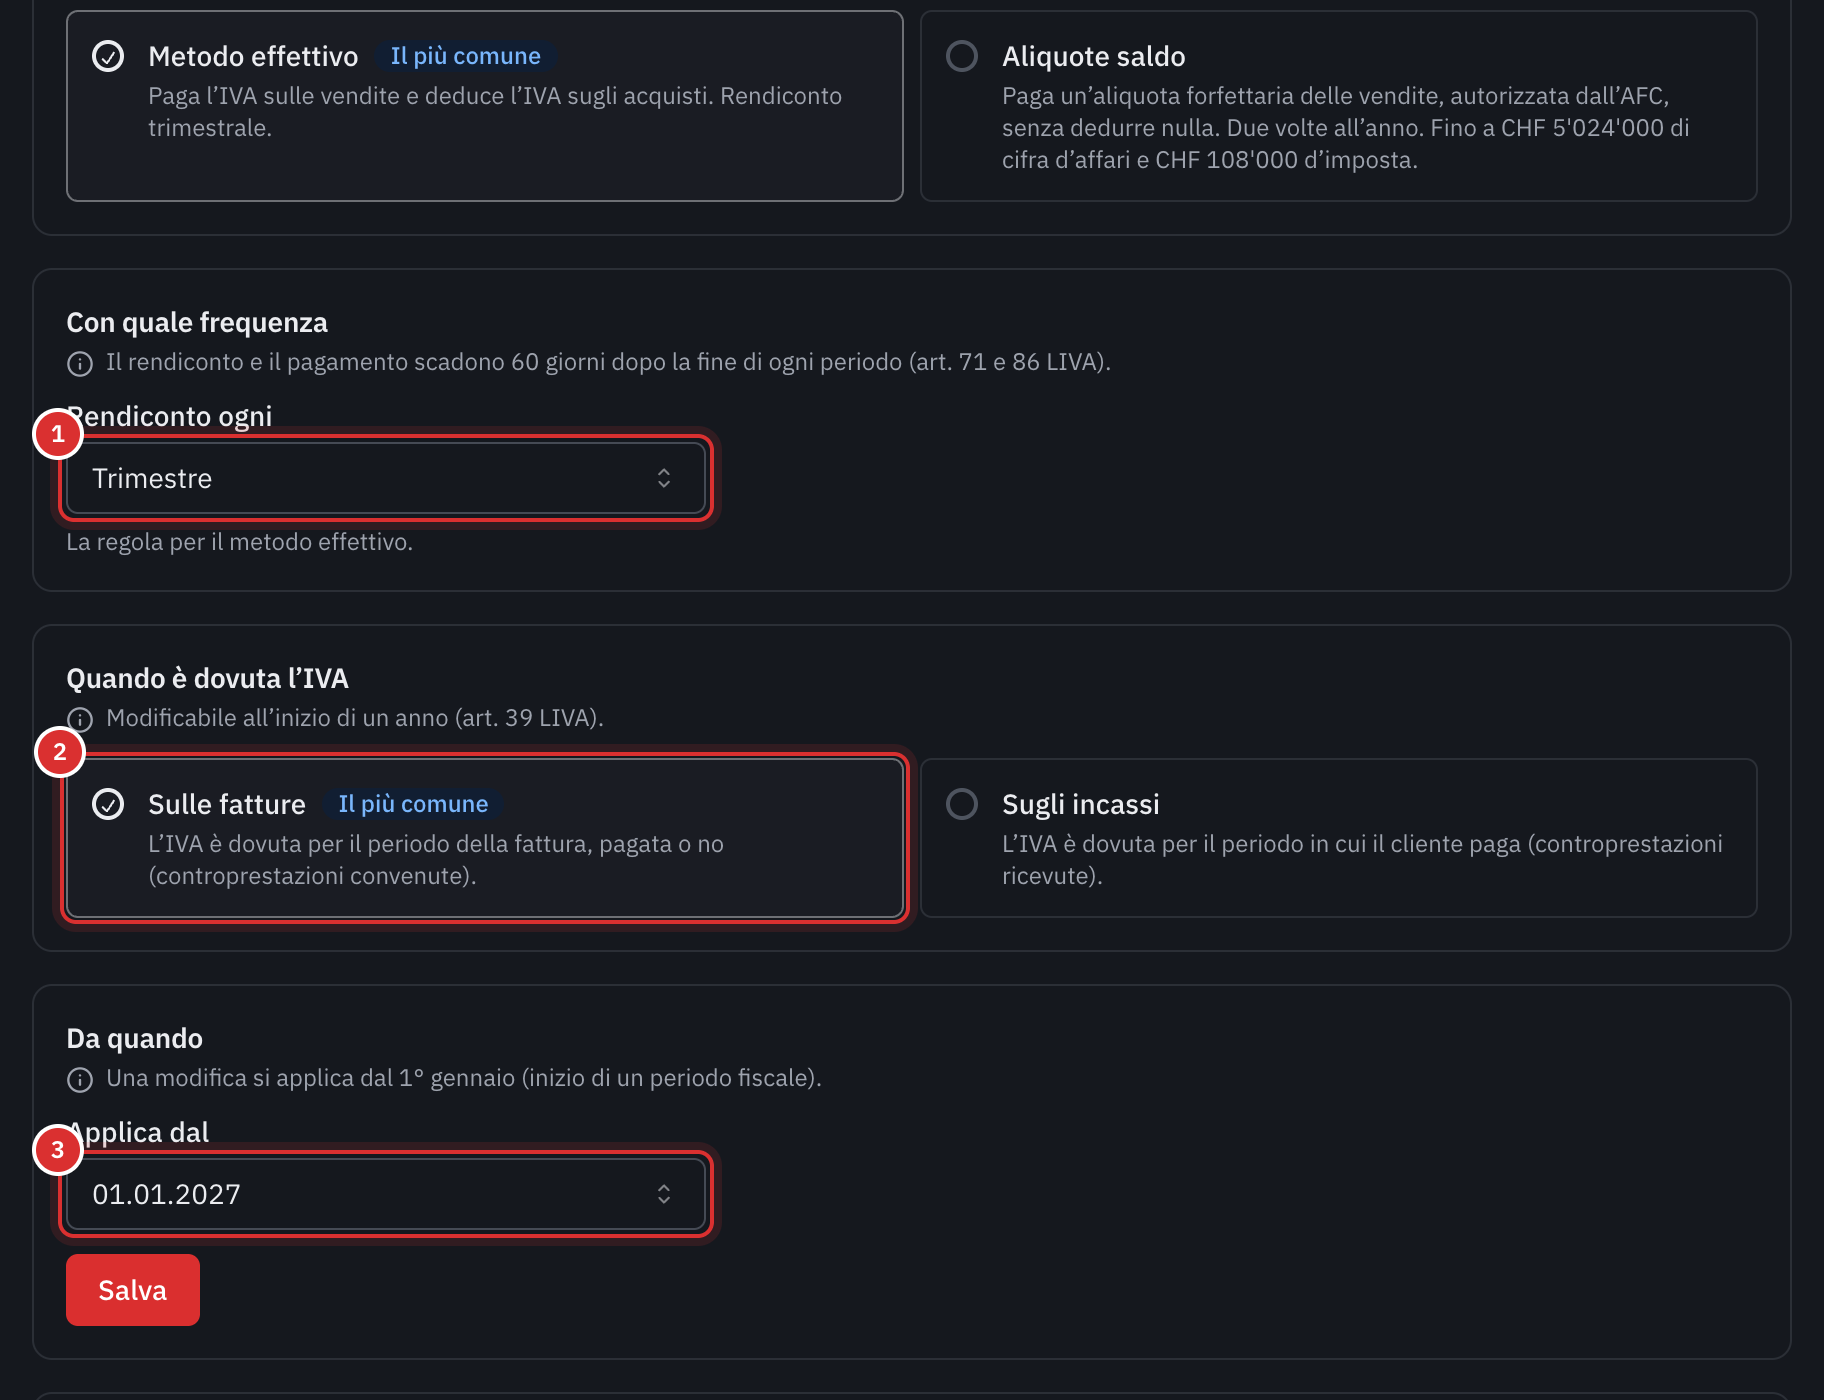Choose Sugli incassi VAT timing

[x=1338, y=838]
